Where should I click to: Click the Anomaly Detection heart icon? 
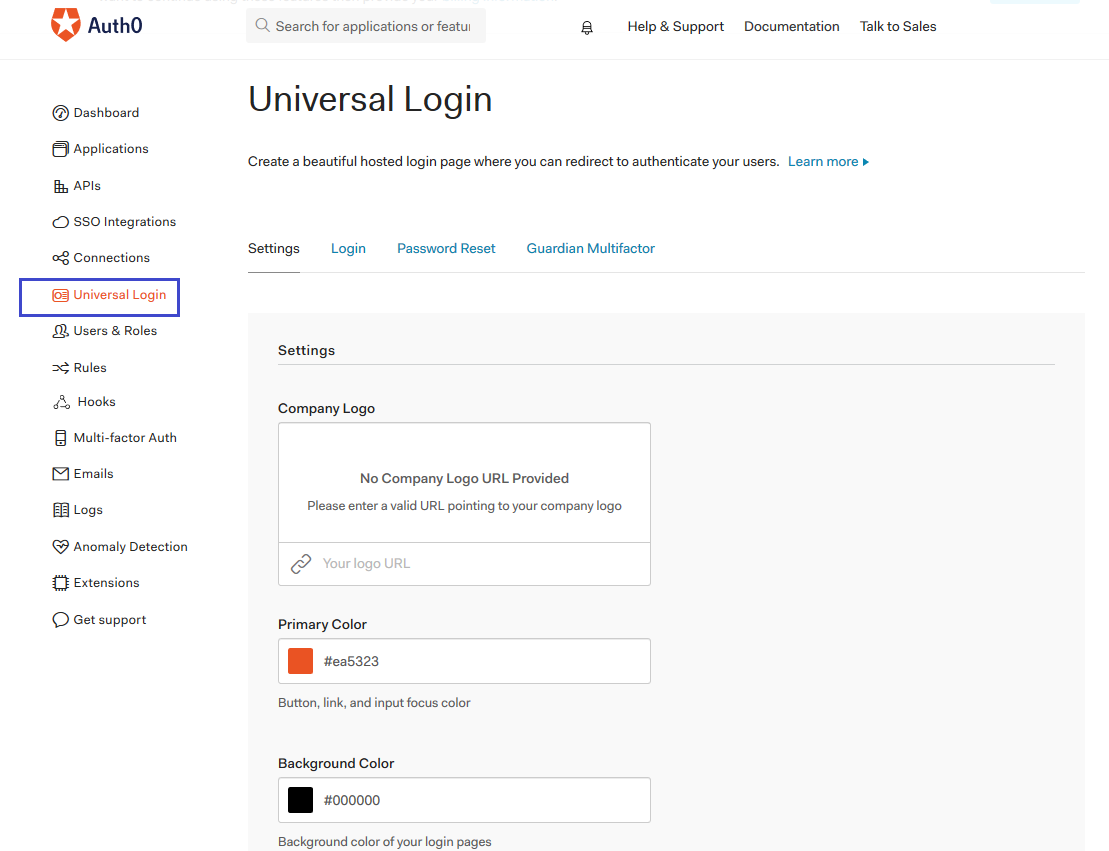pos(61,547)
